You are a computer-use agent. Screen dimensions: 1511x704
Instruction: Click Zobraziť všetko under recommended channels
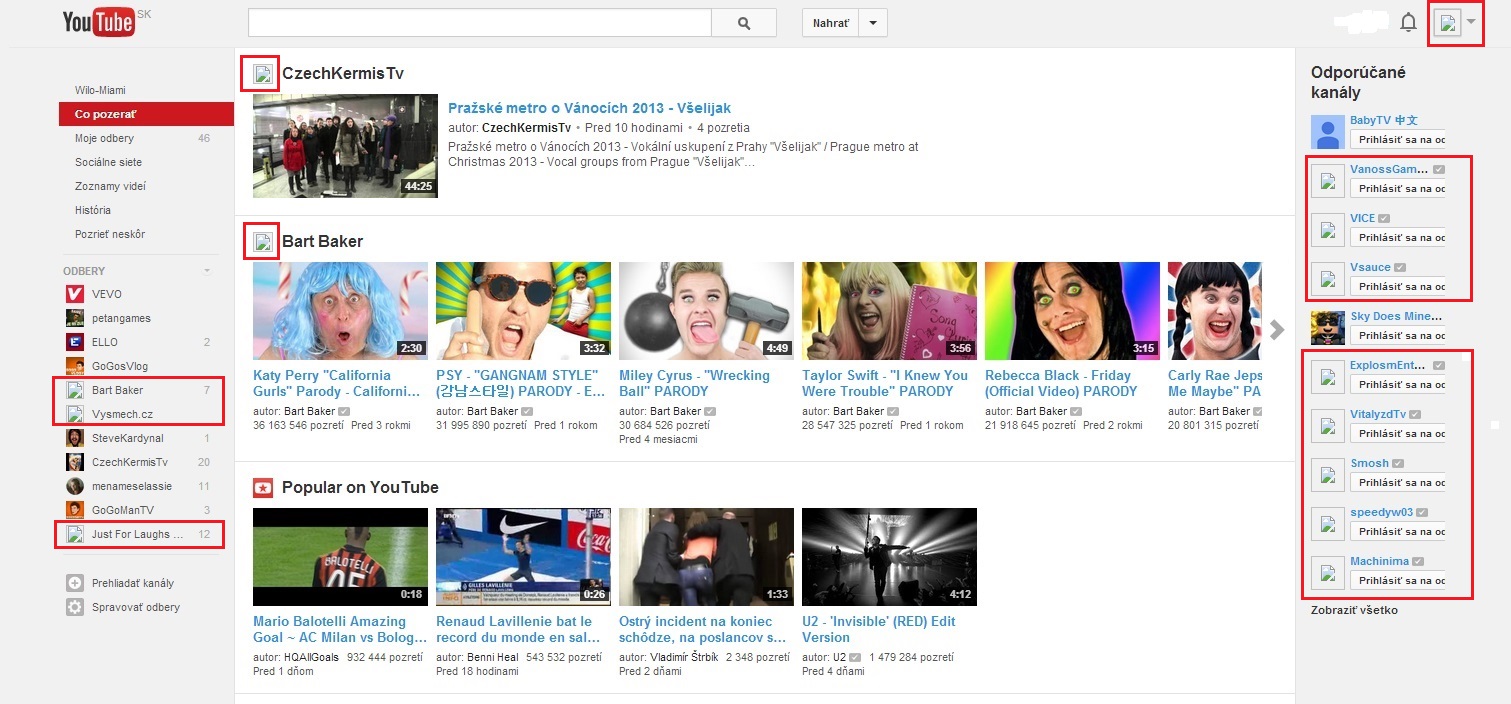[x=1354, y=610]
